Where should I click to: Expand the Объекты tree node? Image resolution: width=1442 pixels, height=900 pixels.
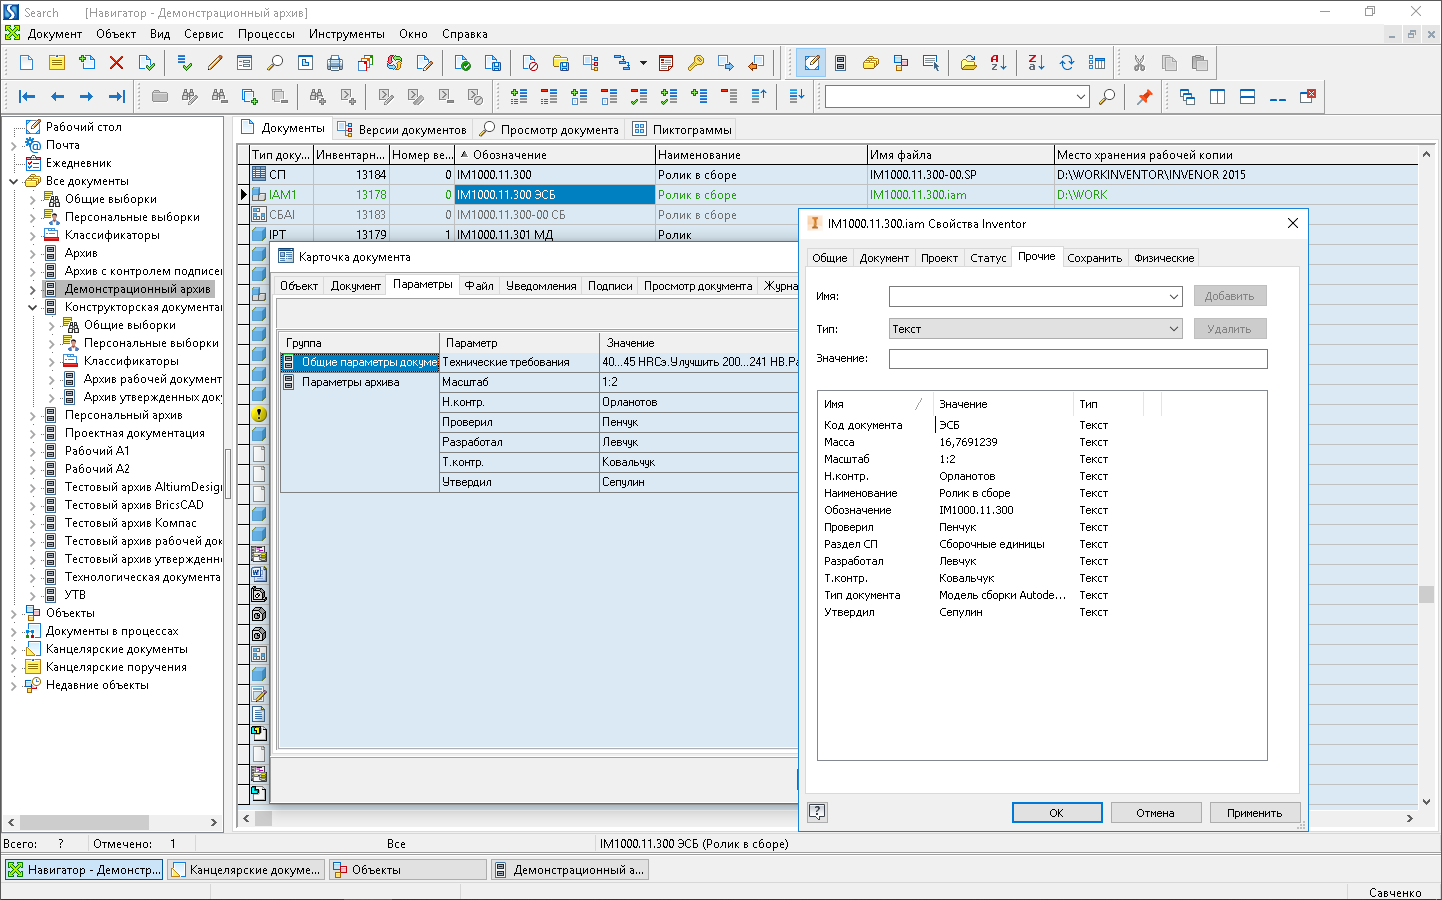coord(13,614)
